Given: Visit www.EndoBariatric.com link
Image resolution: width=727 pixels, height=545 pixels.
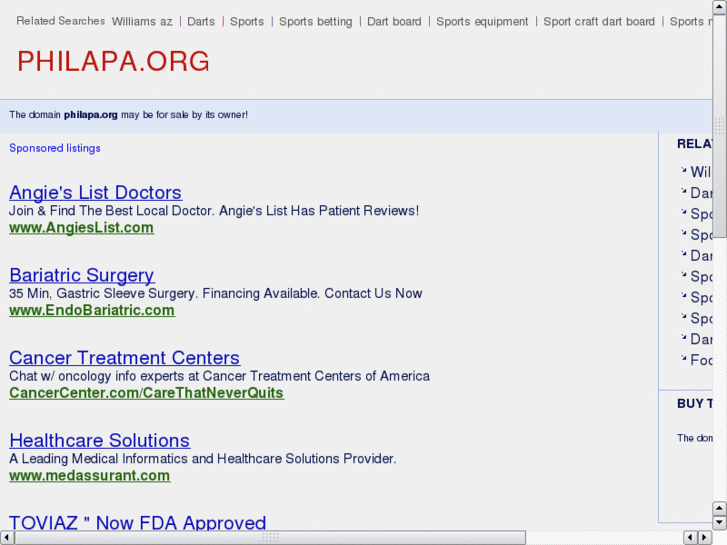Looking at the screenshot, I should click(x=92, y=310).
